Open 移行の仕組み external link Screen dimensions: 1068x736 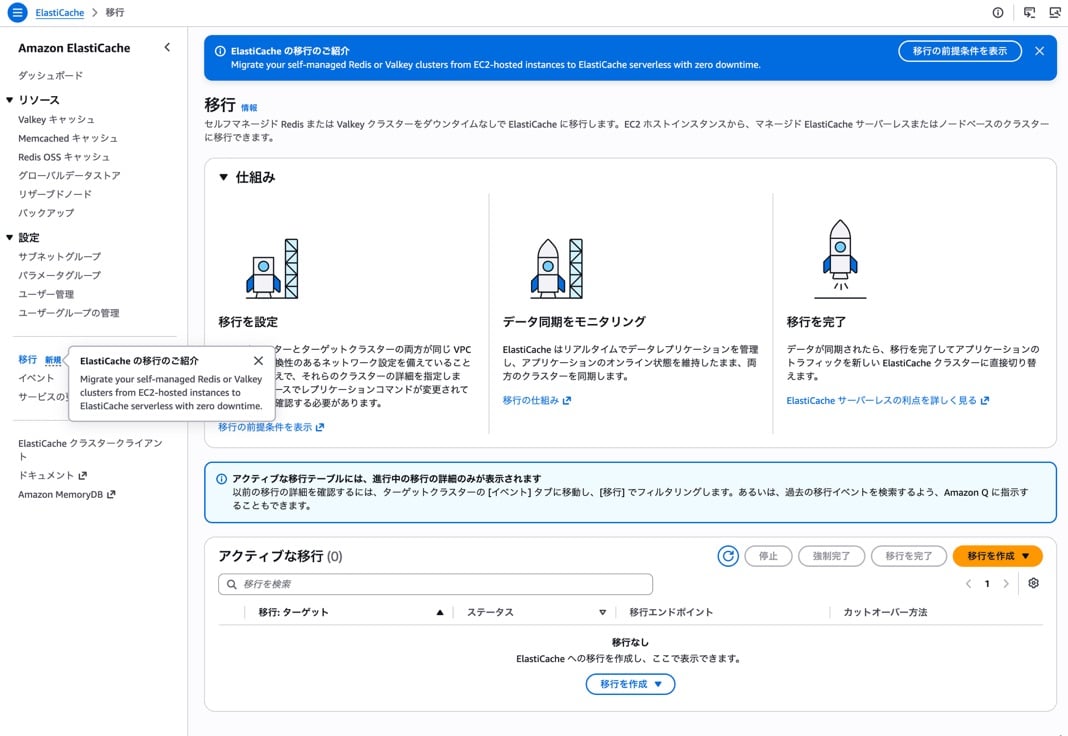tap(537, 401)
